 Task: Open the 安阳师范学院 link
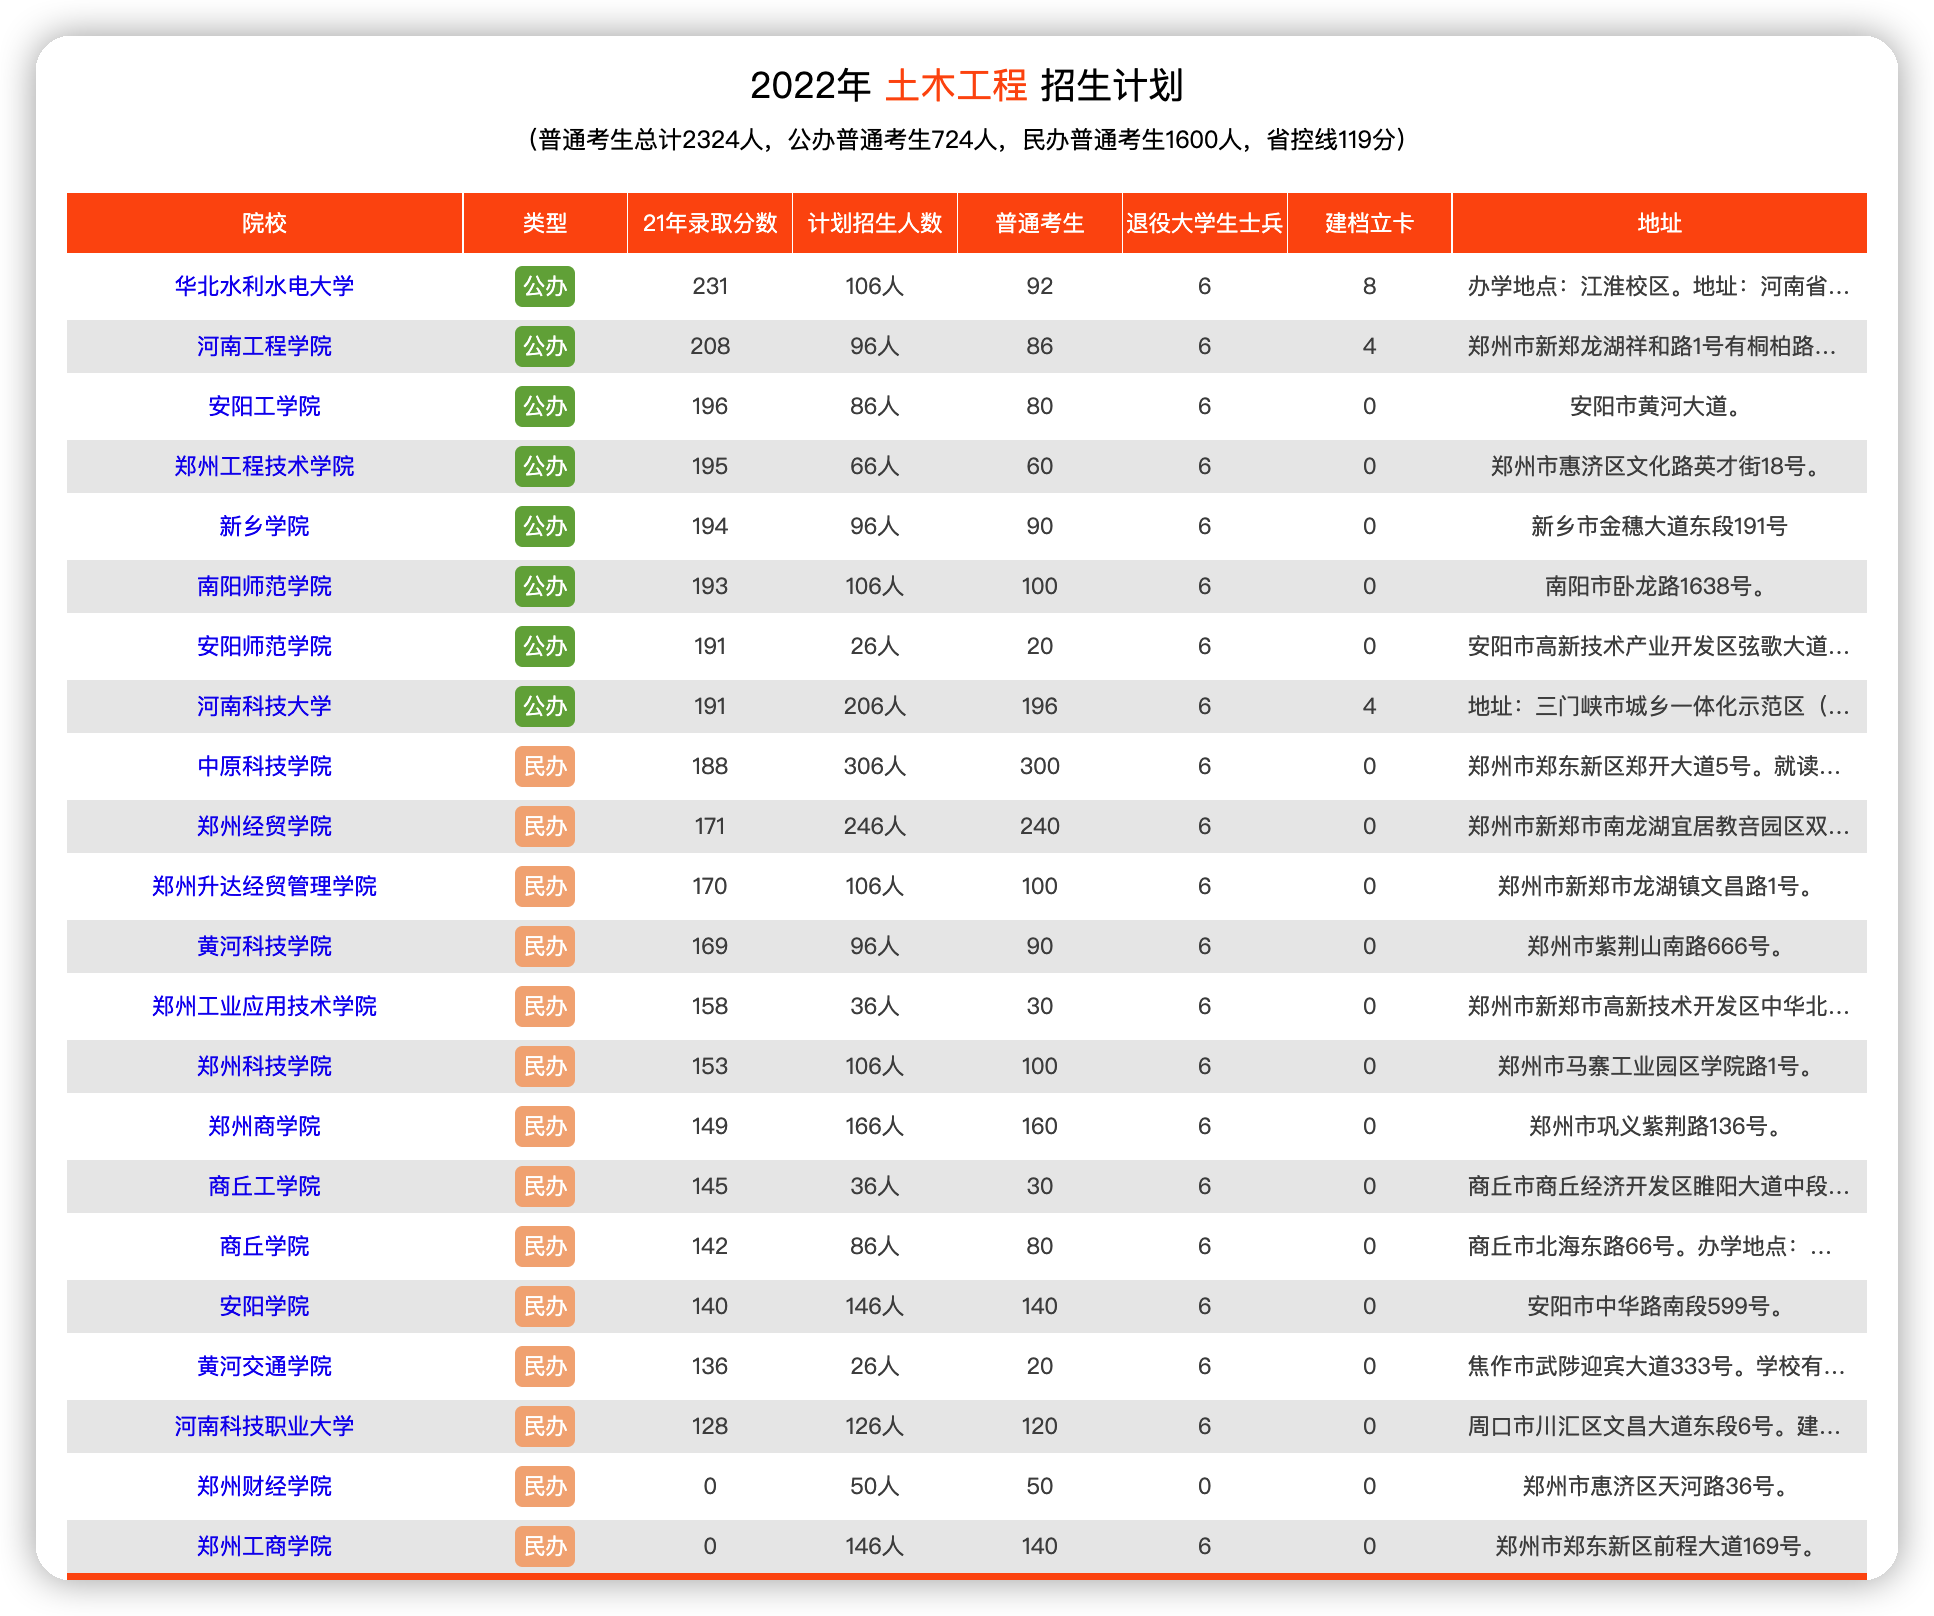click(x=264, y=646)
